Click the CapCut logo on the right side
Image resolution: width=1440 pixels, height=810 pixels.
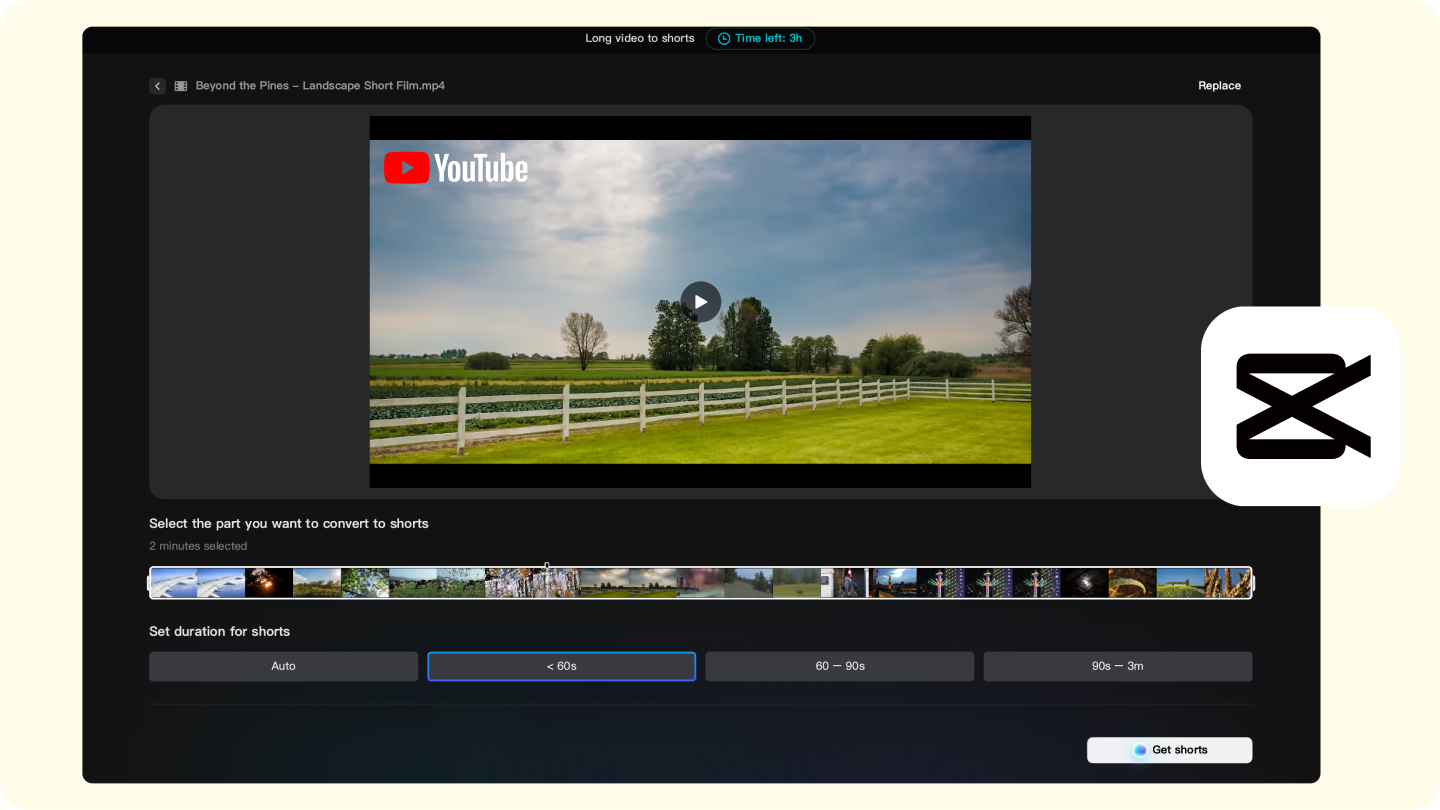click(x=1301, y=405)
